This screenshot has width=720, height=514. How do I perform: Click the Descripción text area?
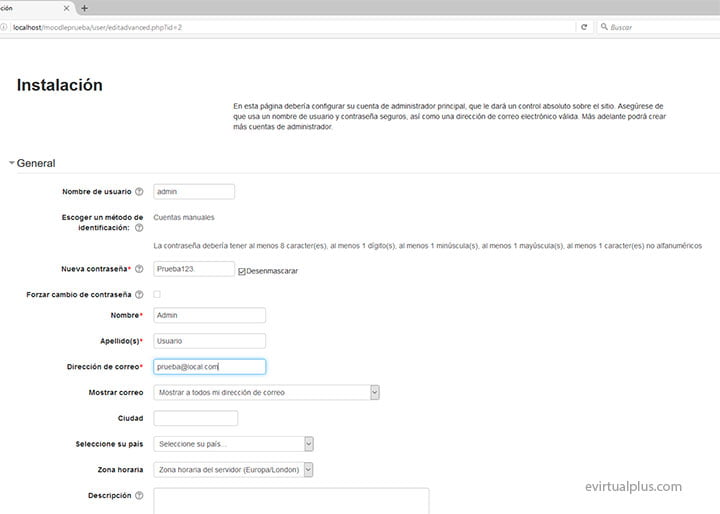(x=291, y=501)
